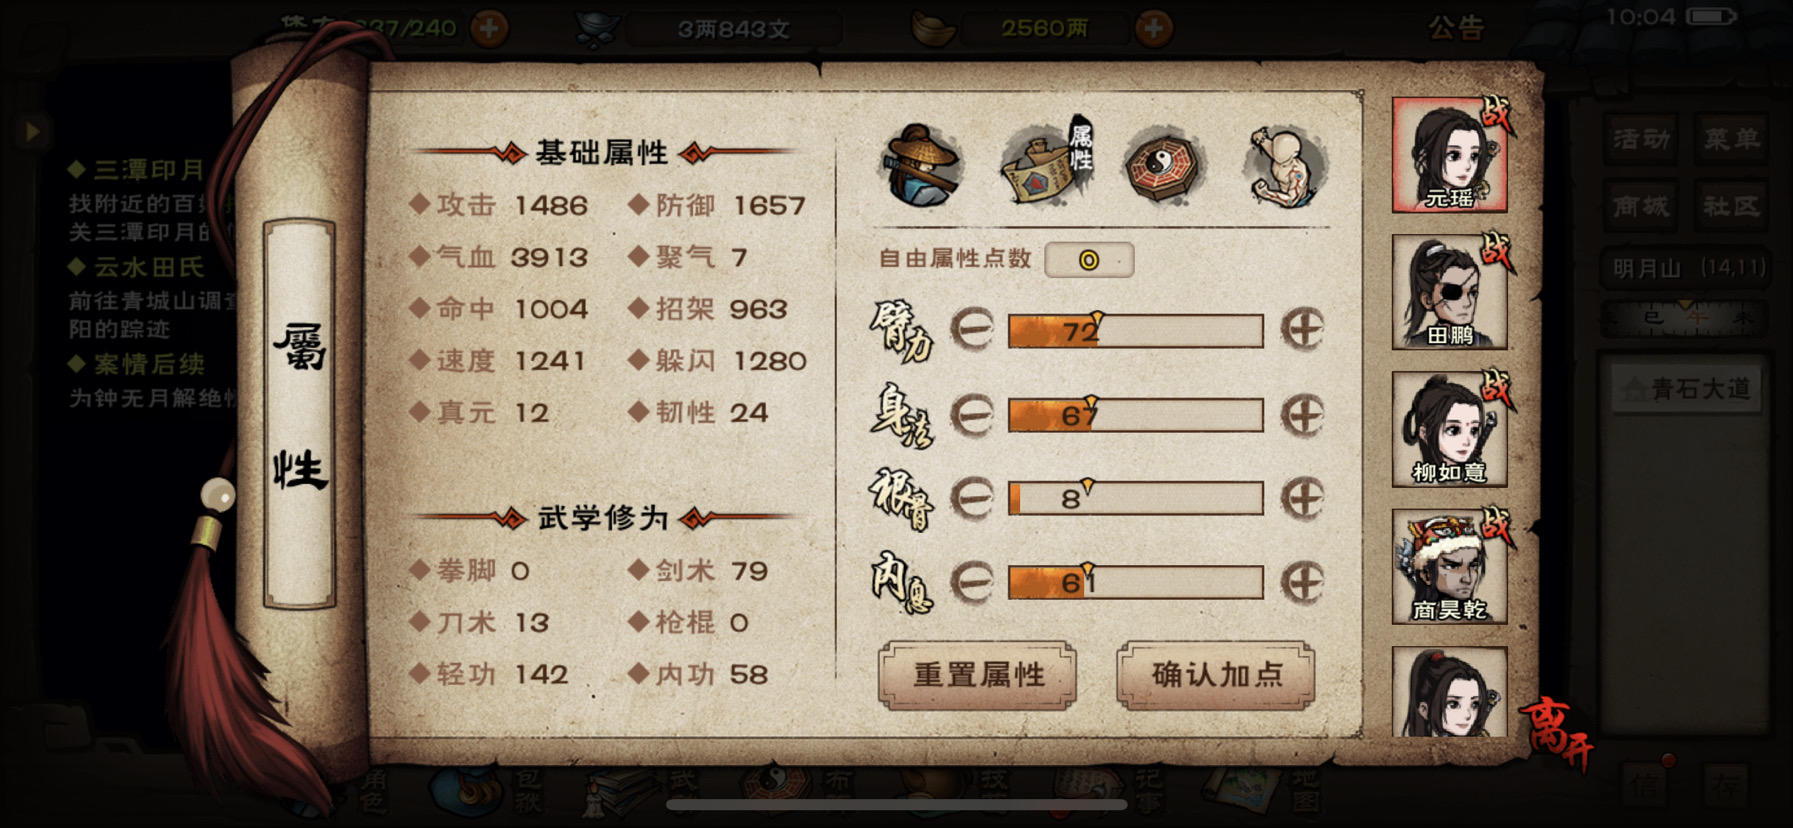Select character 元瑶 portrait

click(1449, 155)
